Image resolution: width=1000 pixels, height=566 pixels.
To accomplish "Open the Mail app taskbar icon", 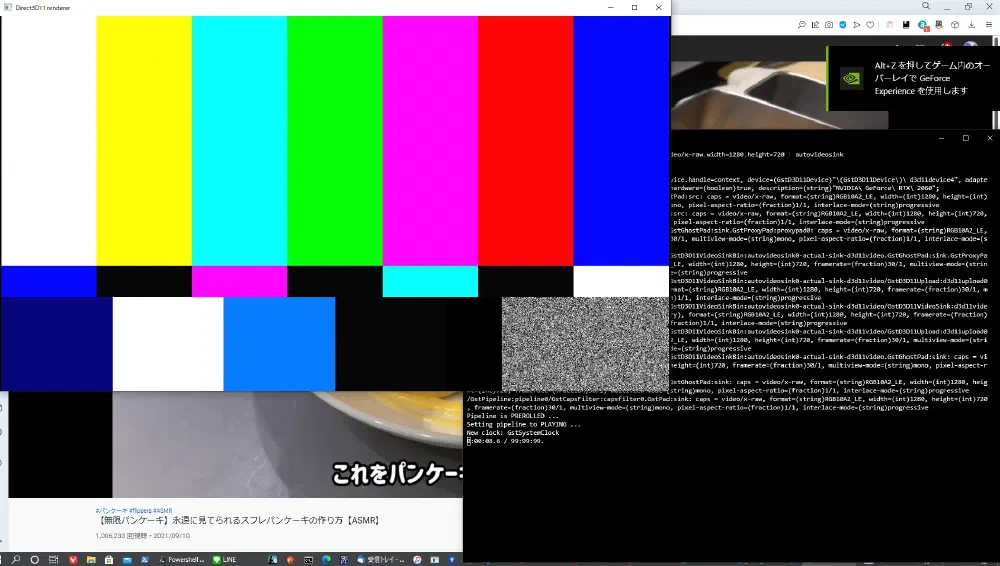I will pos(127,560).
